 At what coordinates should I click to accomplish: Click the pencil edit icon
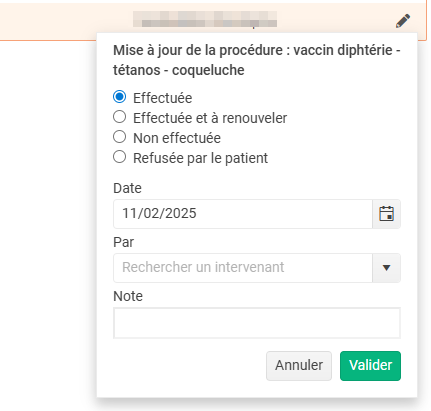(x=403, y=21)
